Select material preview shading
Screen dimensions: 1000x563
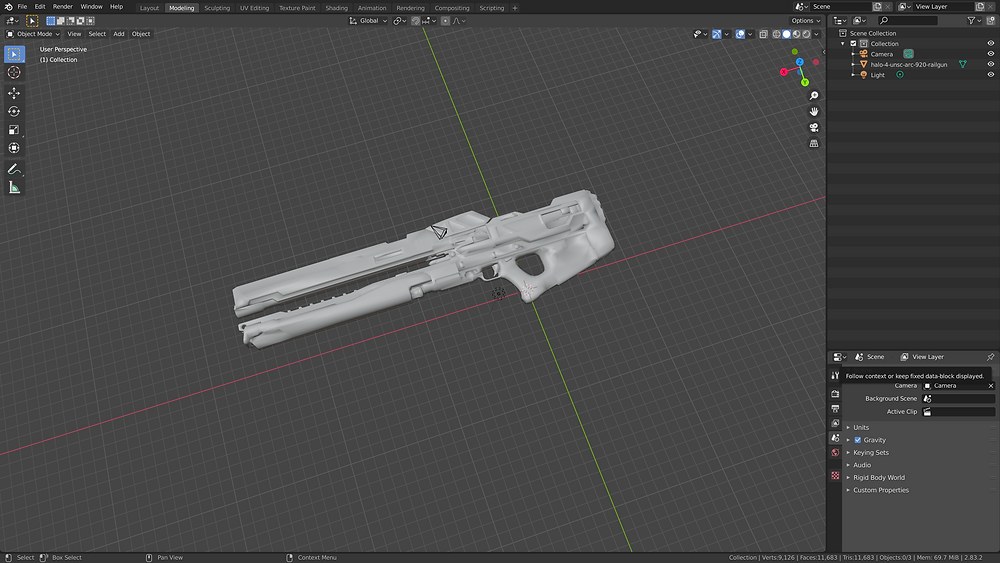(x=797, y=34)
